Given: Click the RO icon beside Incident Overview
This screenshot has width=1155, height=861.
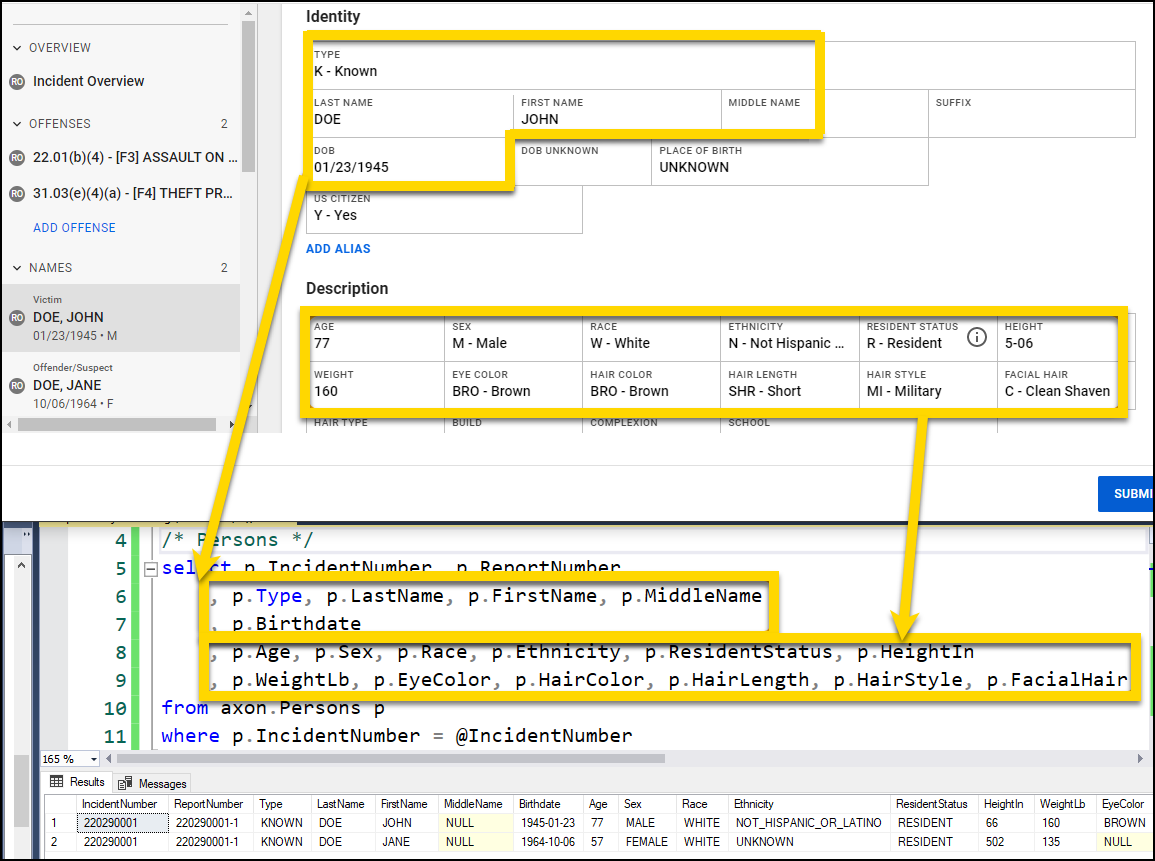Looking at the screenshot, I should [x=15, y=81].
